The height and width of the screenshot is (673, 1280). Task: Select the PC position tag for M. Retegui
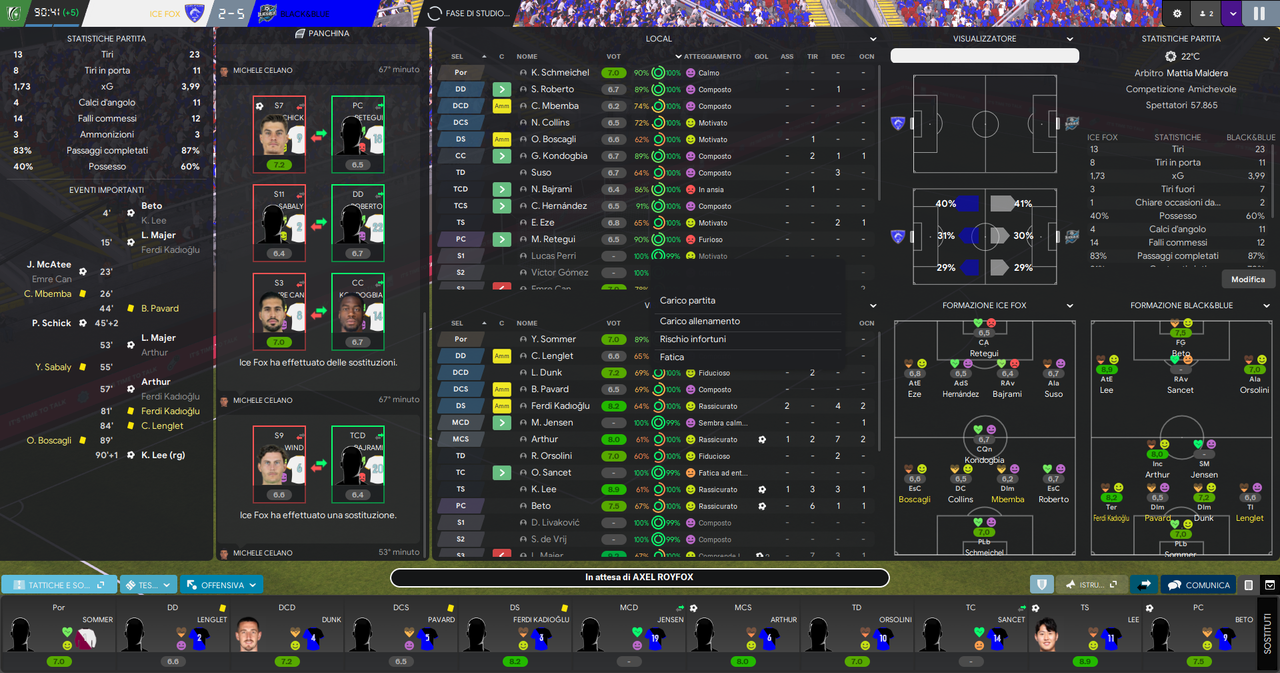(460, 240)
